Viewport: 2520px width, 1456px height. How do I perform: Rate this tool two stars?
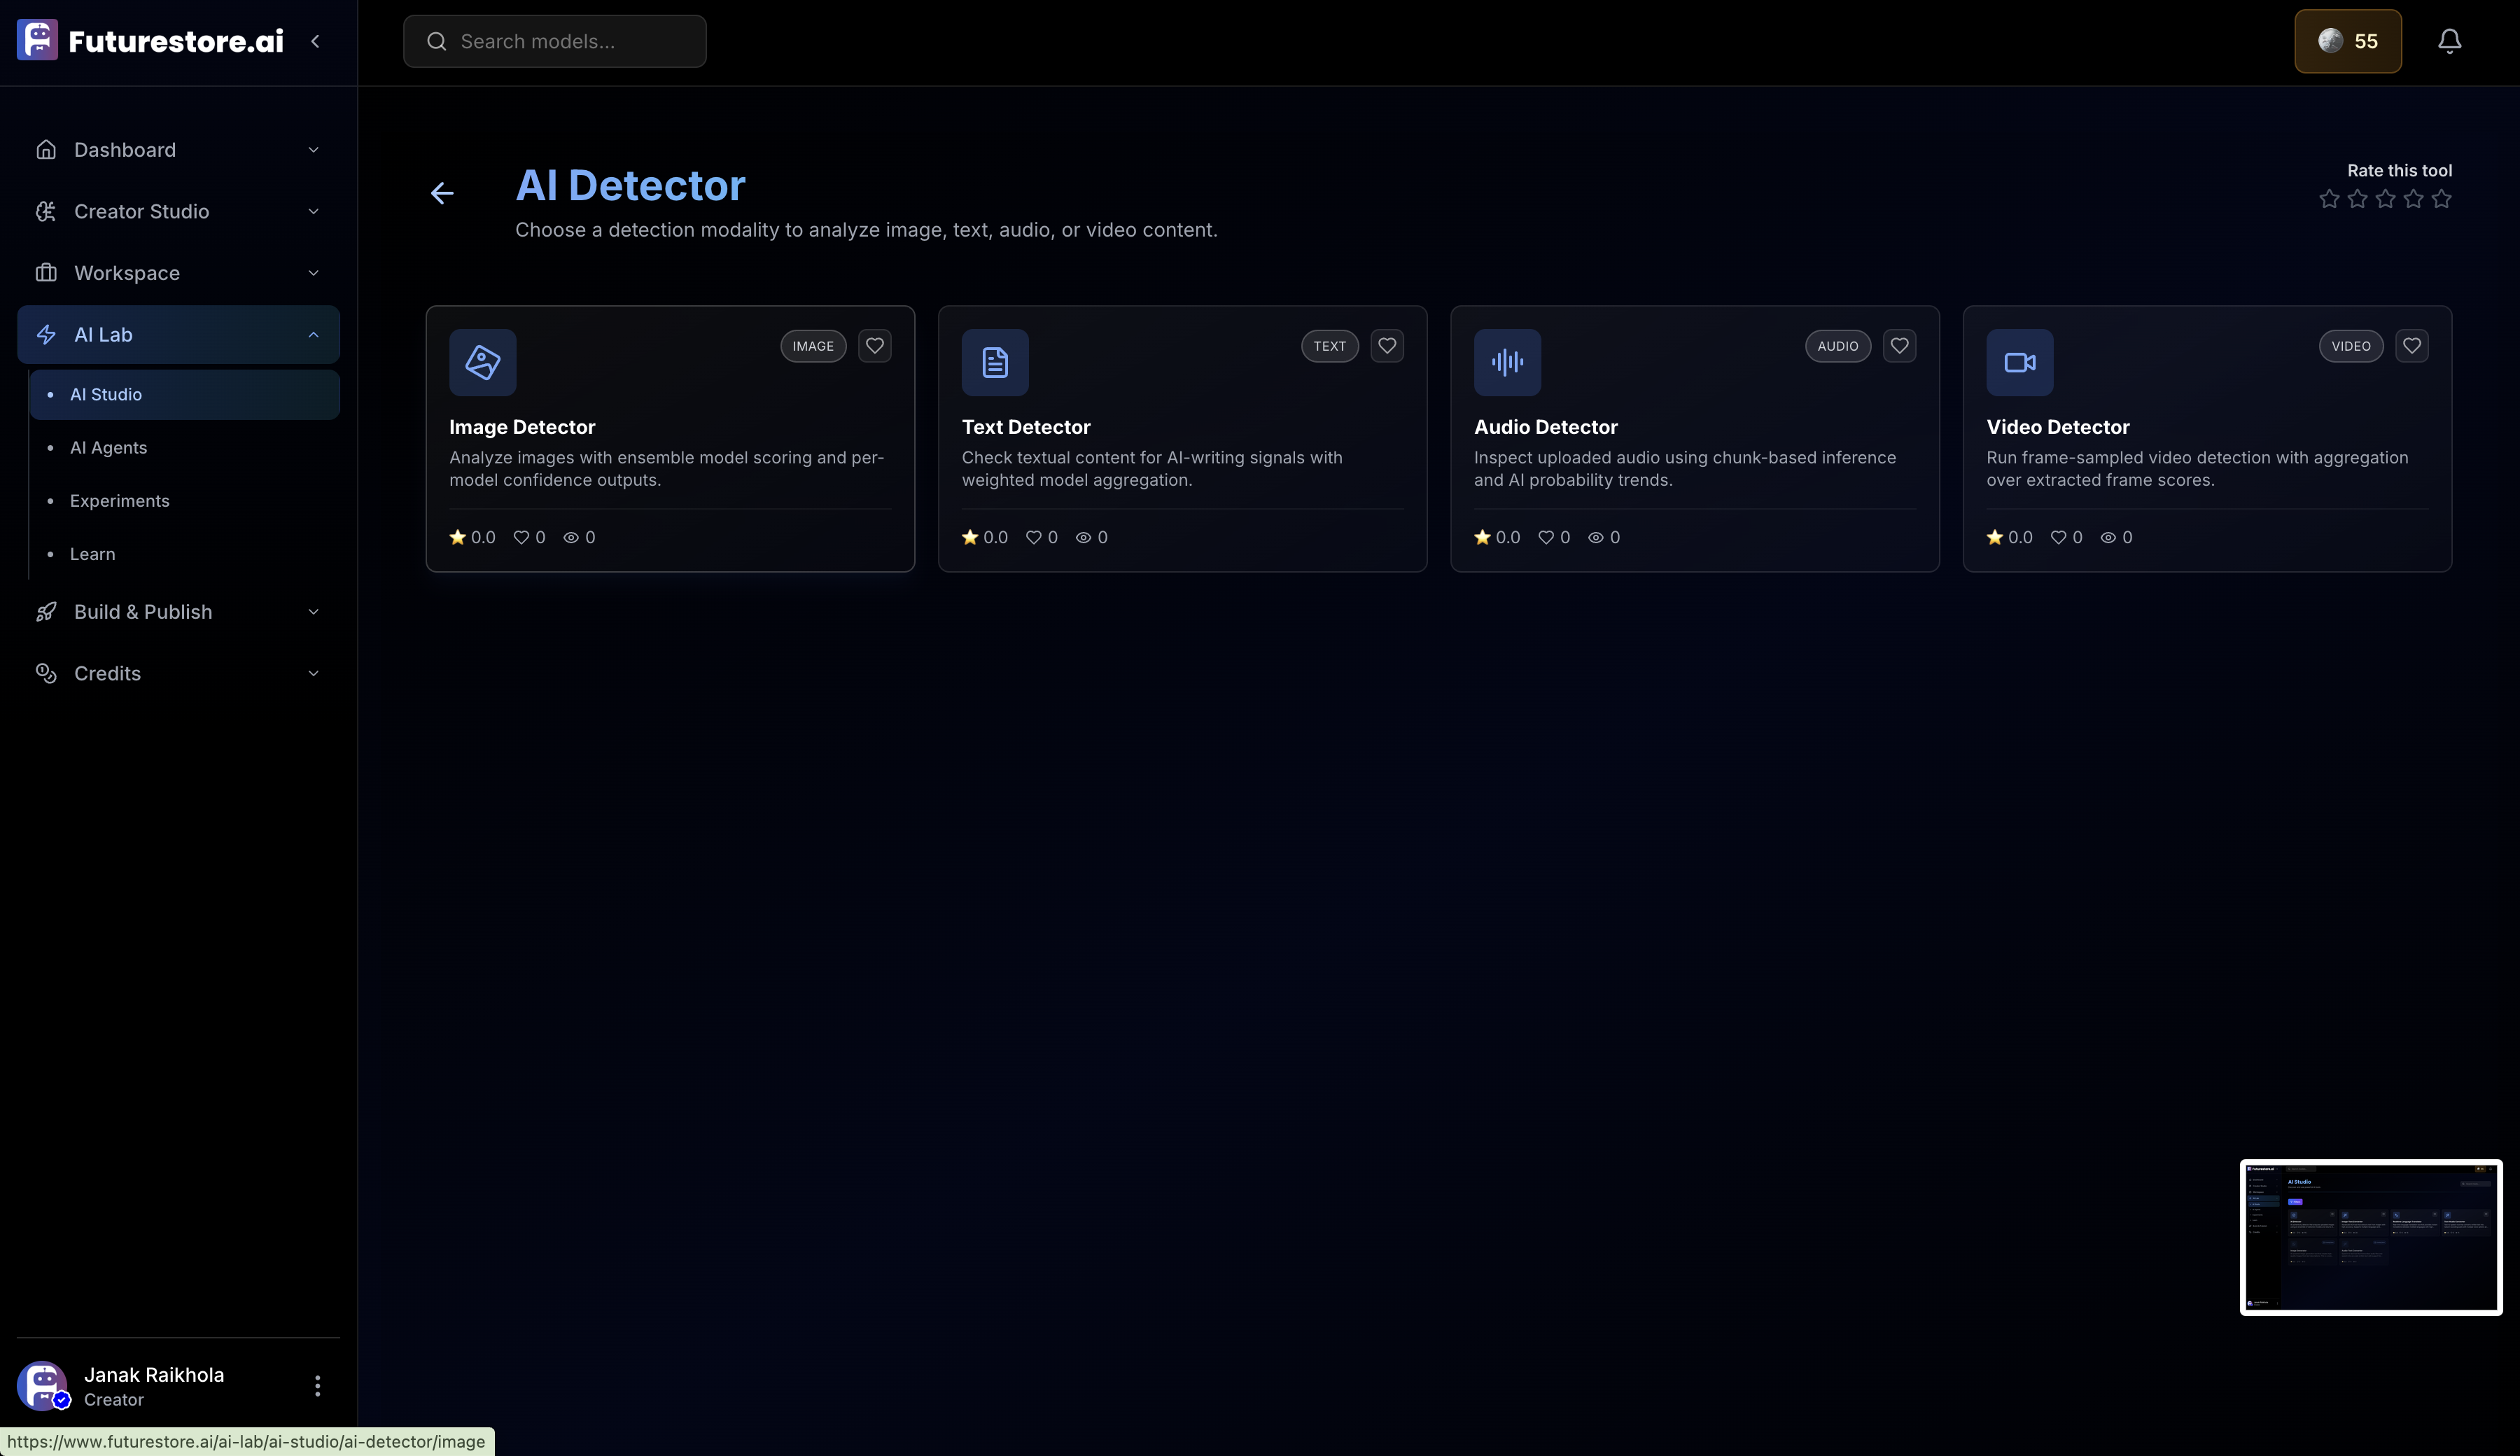coord(2357,199)
